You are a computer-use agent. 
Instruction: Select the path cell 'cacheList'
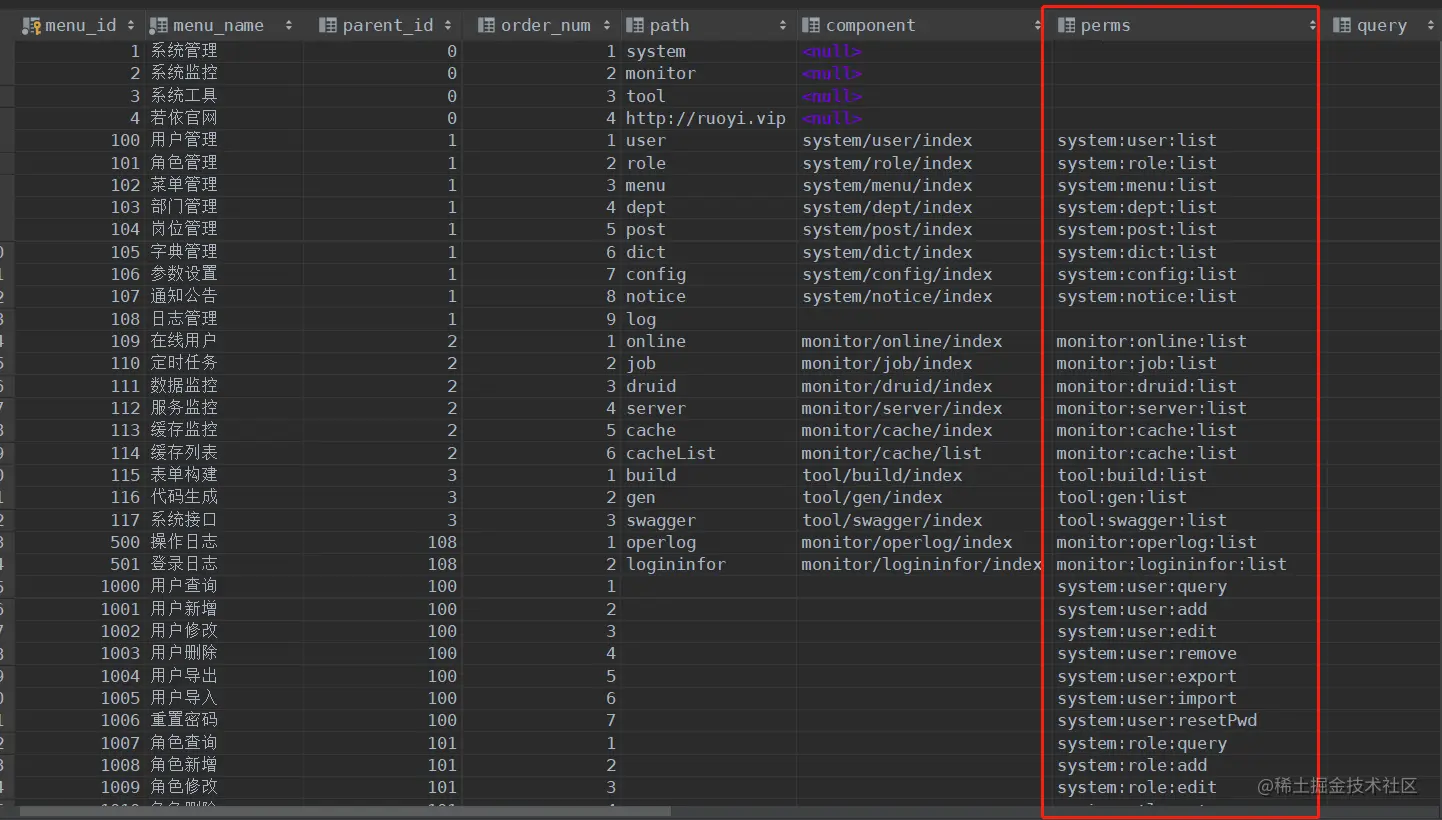pyautogui.click(x=671, y=453)
